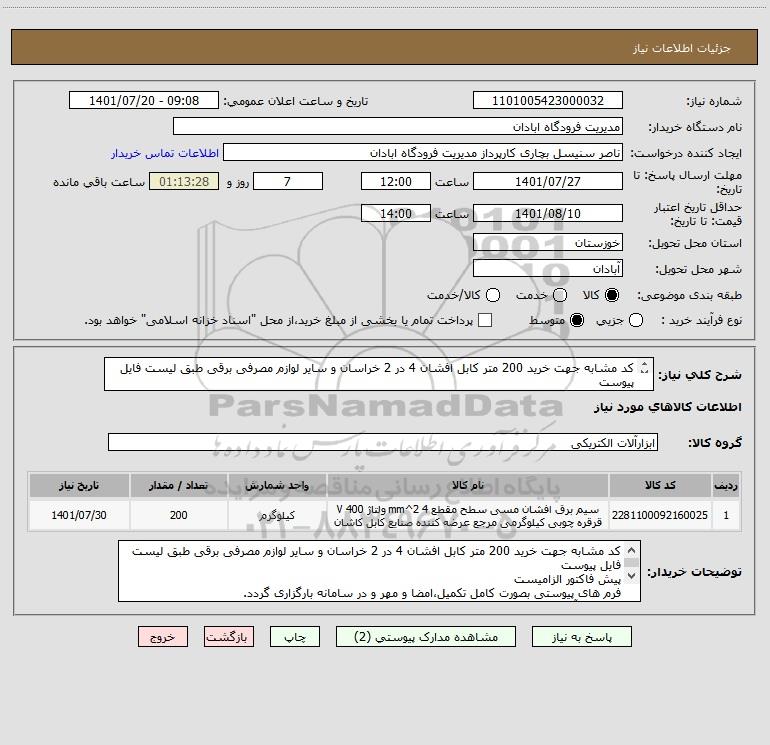
Task: Click price validity date 1401/08/10 field
Action: click(x=548, y=214)
